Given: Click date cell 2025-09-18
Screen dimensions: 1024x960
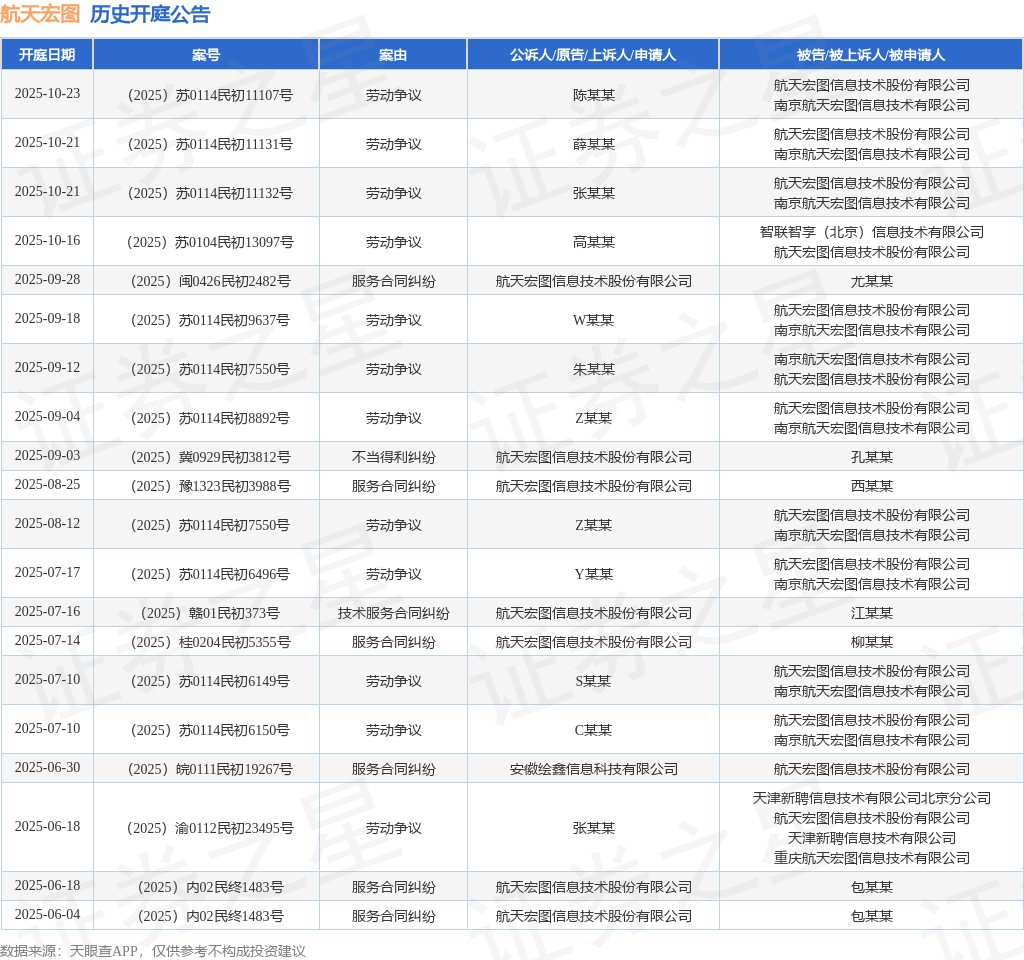Looking at the screenshot, I should pyautogui.click(x=47, y=318).
